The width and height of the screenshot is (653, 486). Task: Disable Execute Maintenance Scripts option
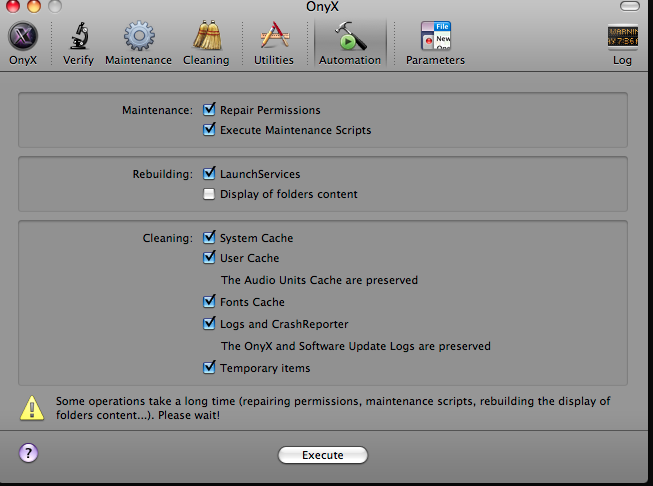[209, 130]
